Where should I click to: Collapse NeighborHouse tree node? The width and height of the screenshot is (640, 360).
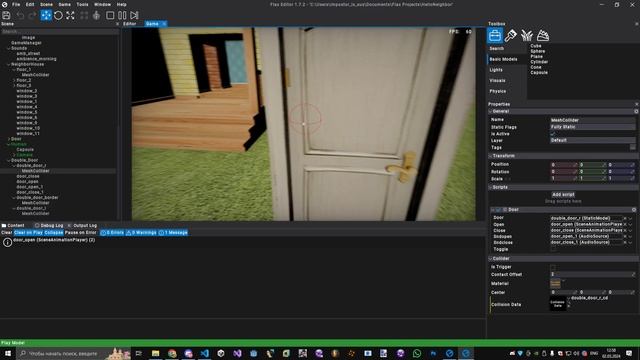9,64
